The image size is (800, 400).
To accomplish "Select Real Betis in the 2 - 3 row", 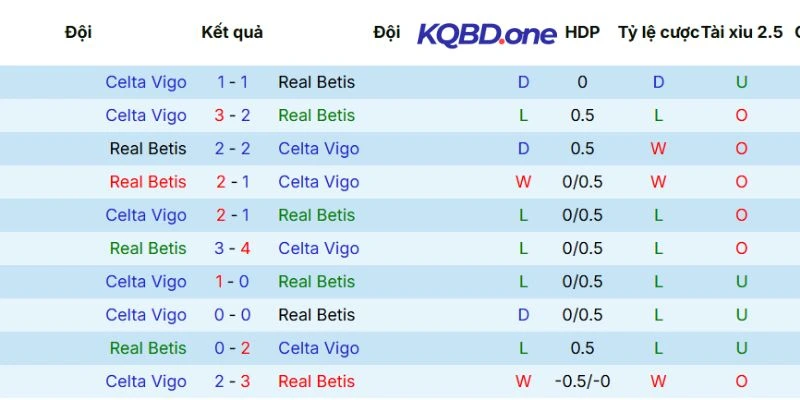I will click(316, 381).
